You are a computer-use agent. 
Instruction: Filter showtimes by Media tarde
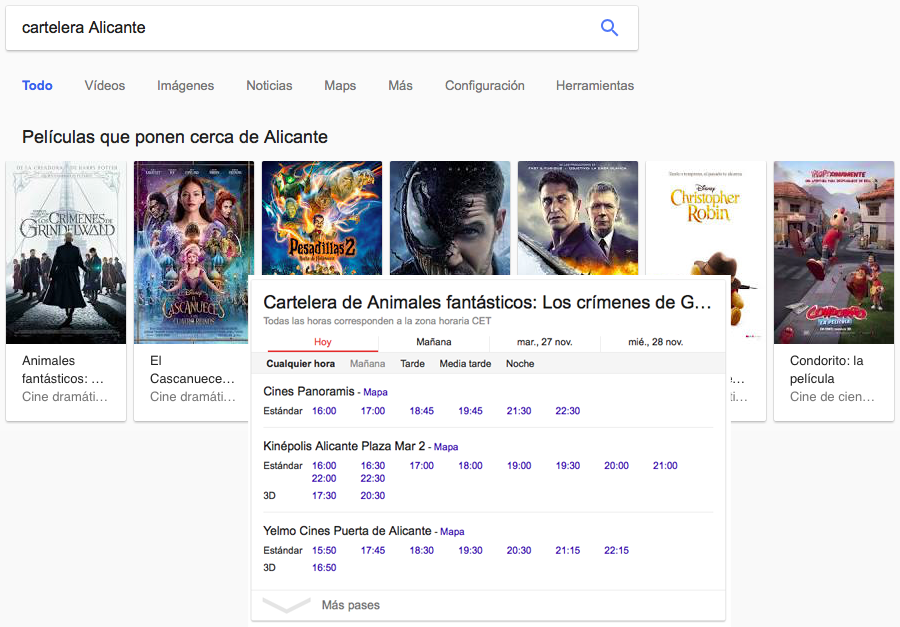[465, 364]
